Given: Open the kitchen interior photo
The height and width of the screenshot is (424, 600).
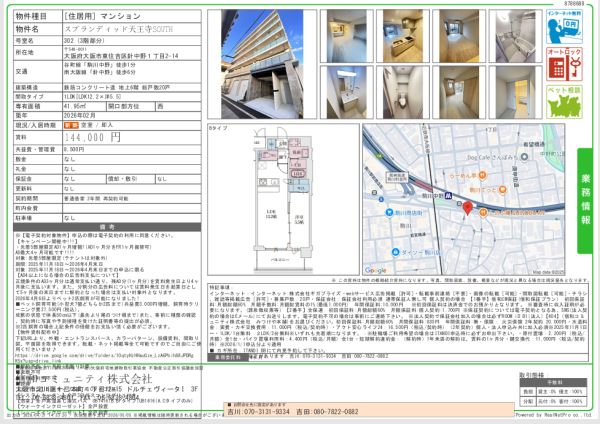Looking at the screenshot, I should tap(403, 36).
